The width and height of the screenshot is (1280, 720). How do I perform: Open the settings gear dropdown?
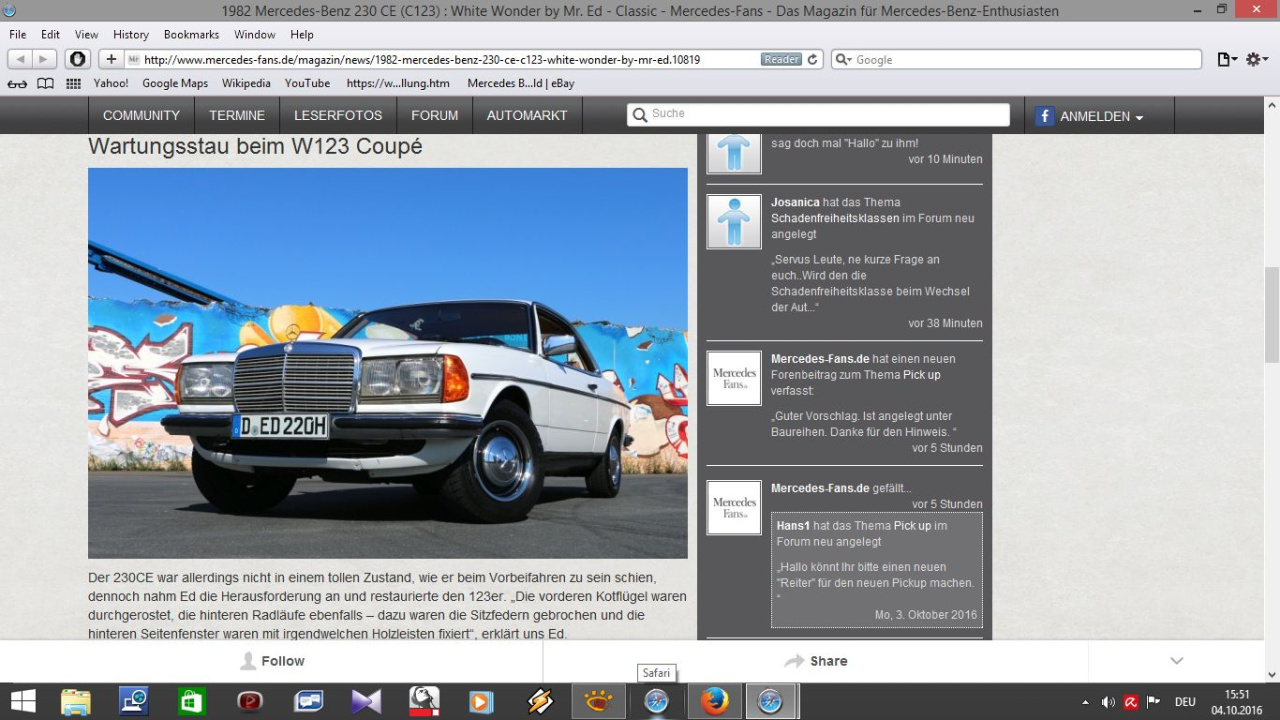1255,60
